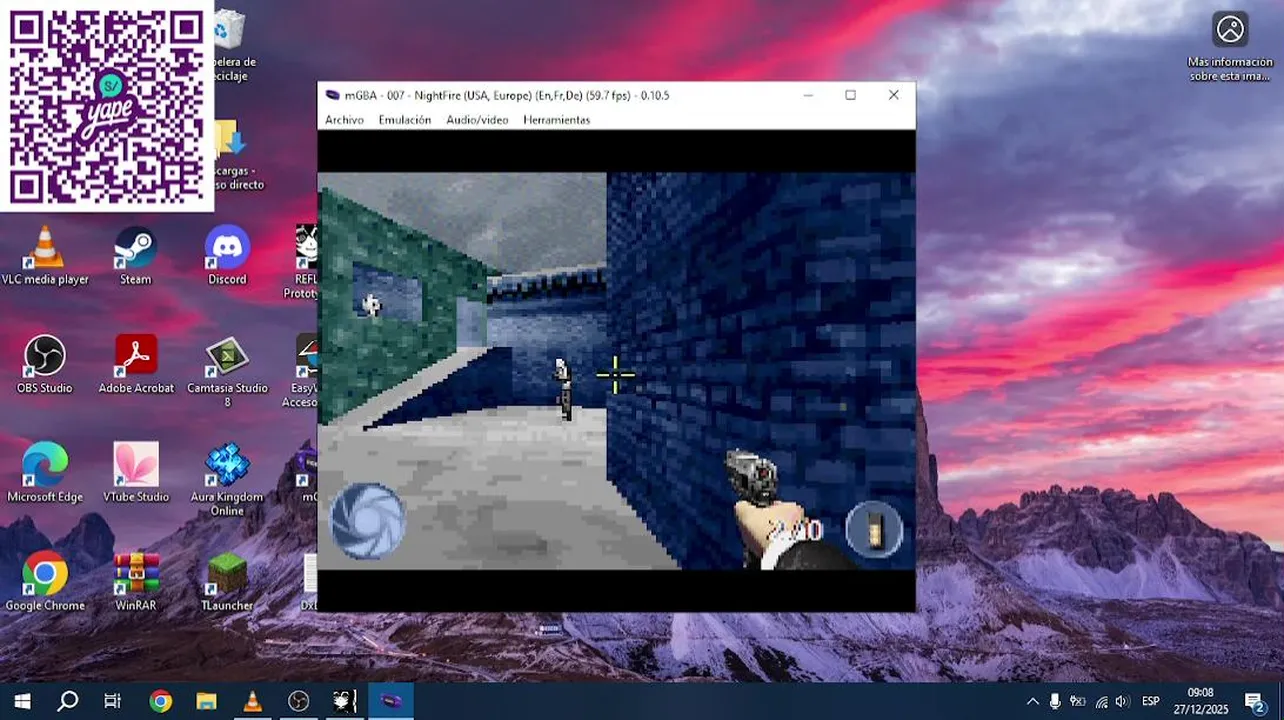The width and height of the screenshot is (1284, 720).
Task: Open the notification center icon
Action: point(1255,701)
